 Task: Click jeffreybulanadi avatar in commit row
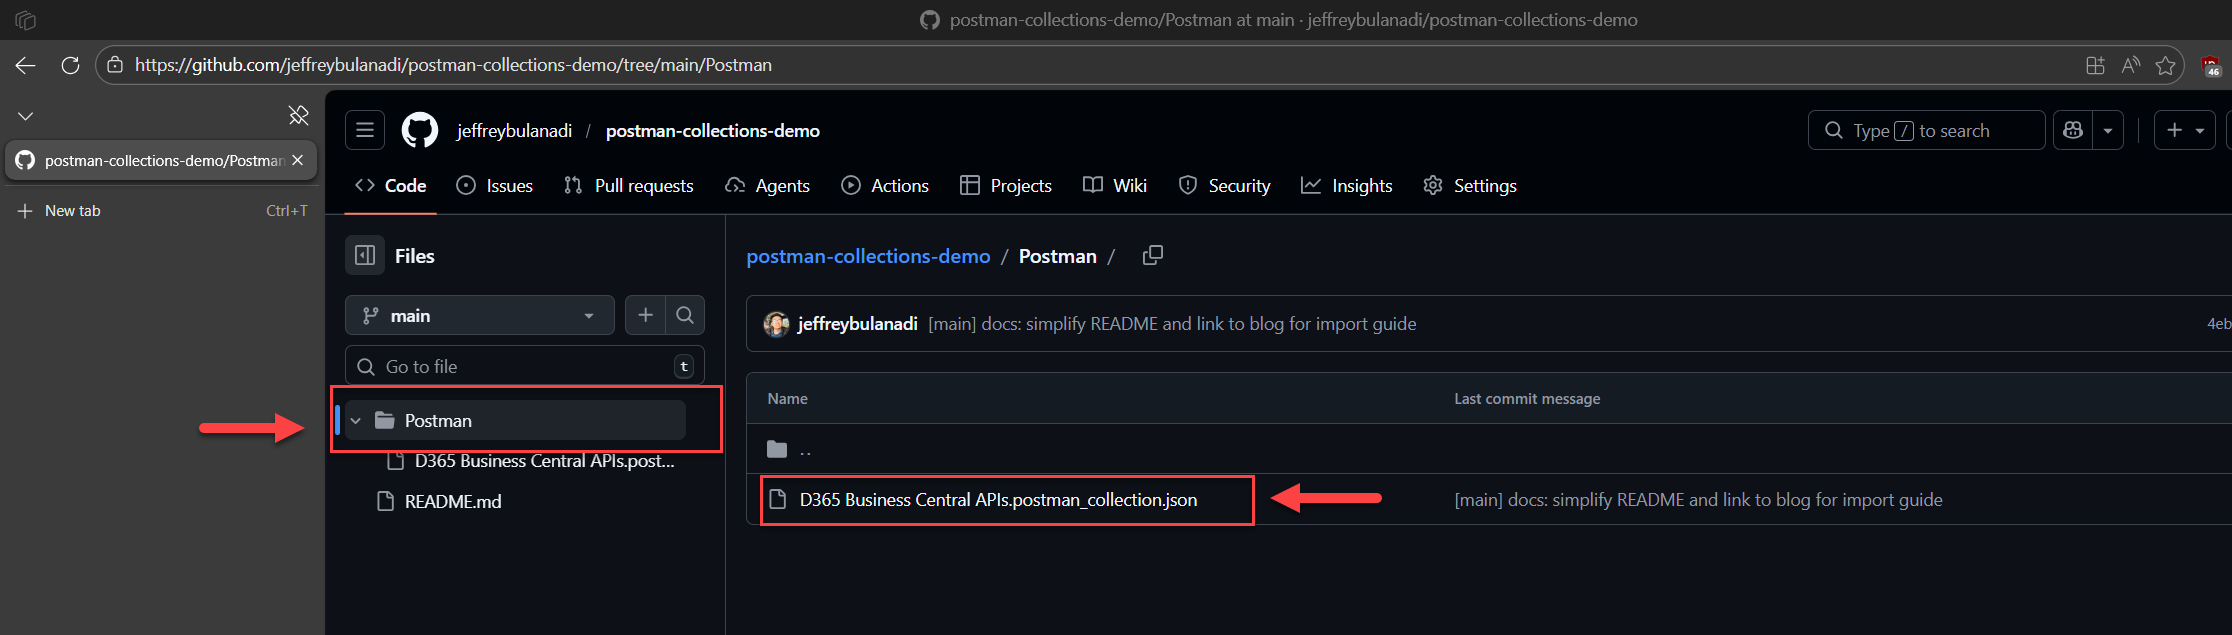pos(776,324)
